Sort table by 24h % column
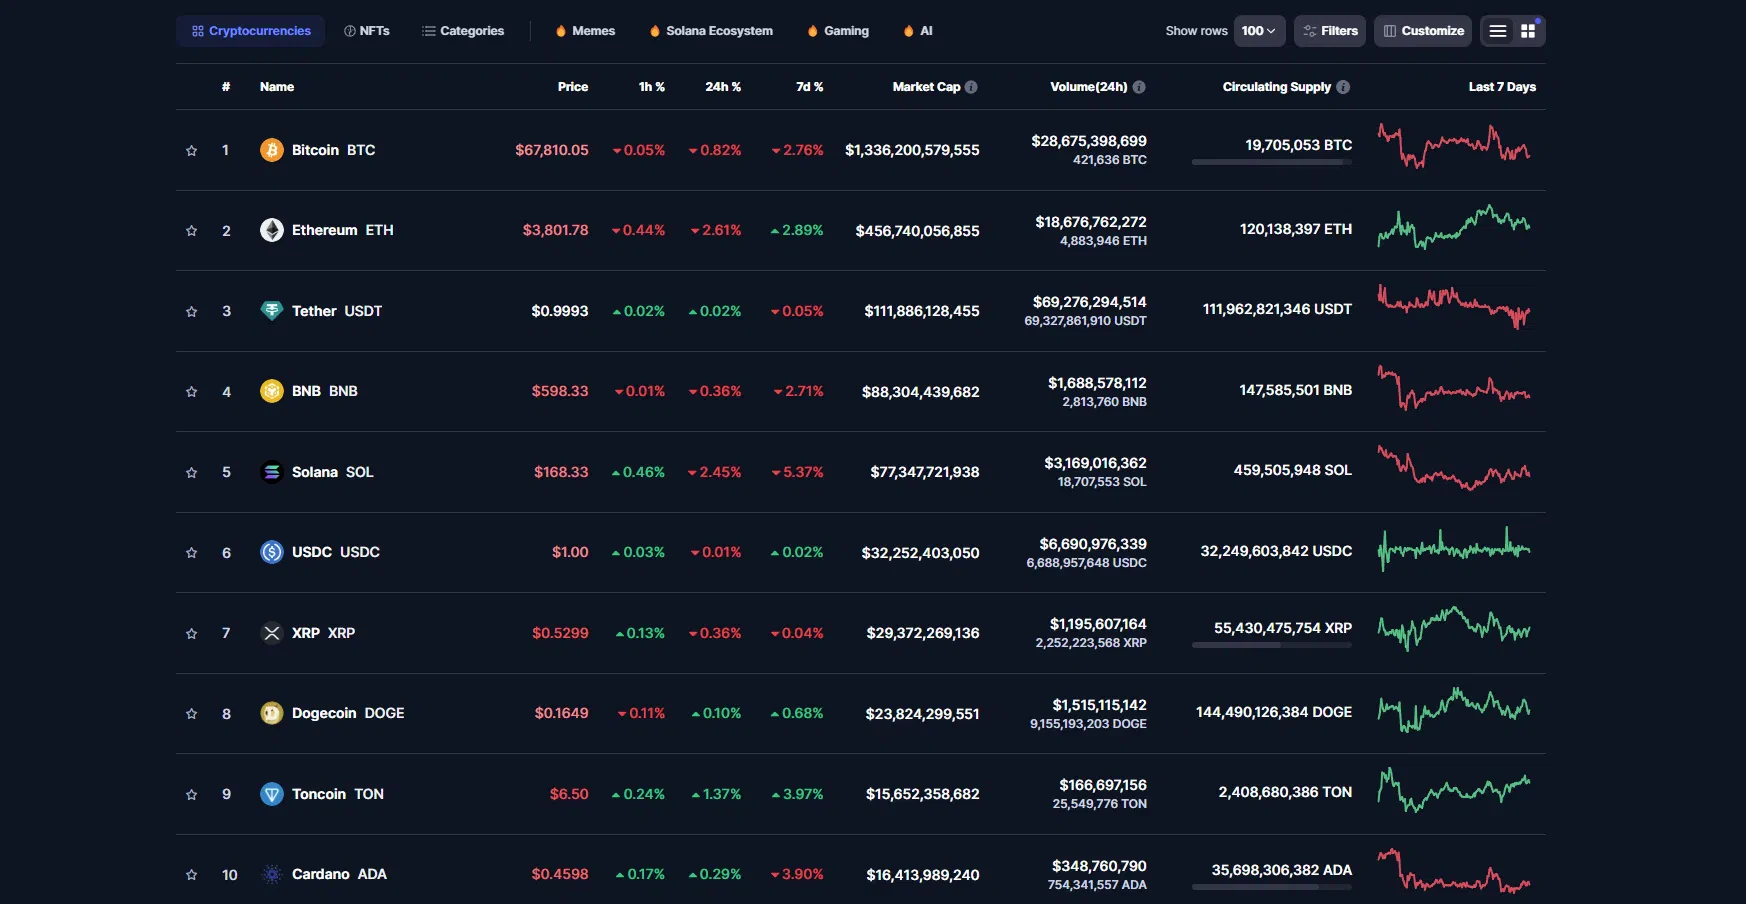This screenshot has height=904, width=1746. [x=723, y=87]
